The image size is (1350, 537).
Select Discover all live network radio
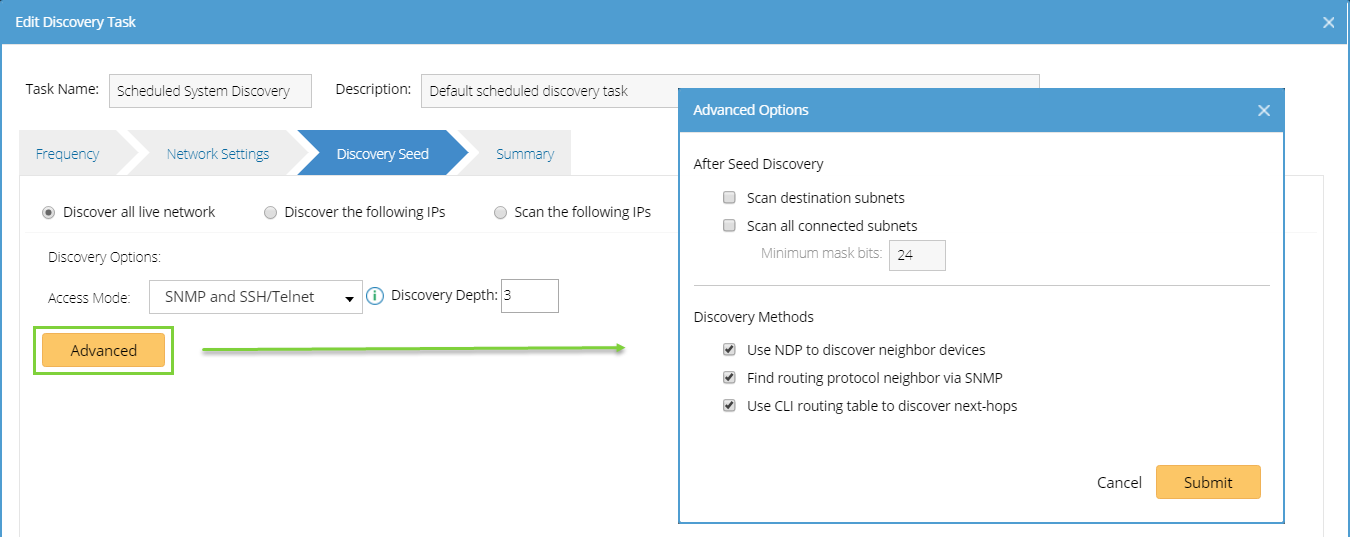pos(49,212)
